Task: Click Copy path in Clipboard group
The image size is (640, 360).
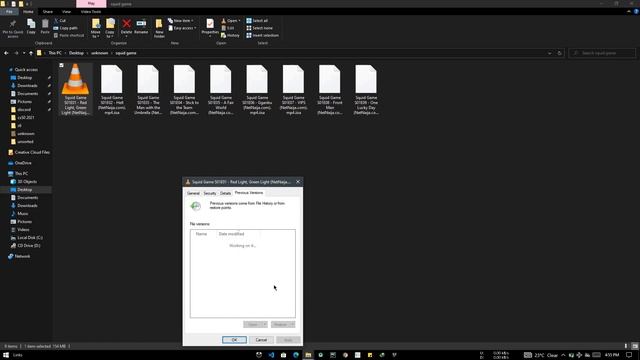Action: click(x=65, y=28)
